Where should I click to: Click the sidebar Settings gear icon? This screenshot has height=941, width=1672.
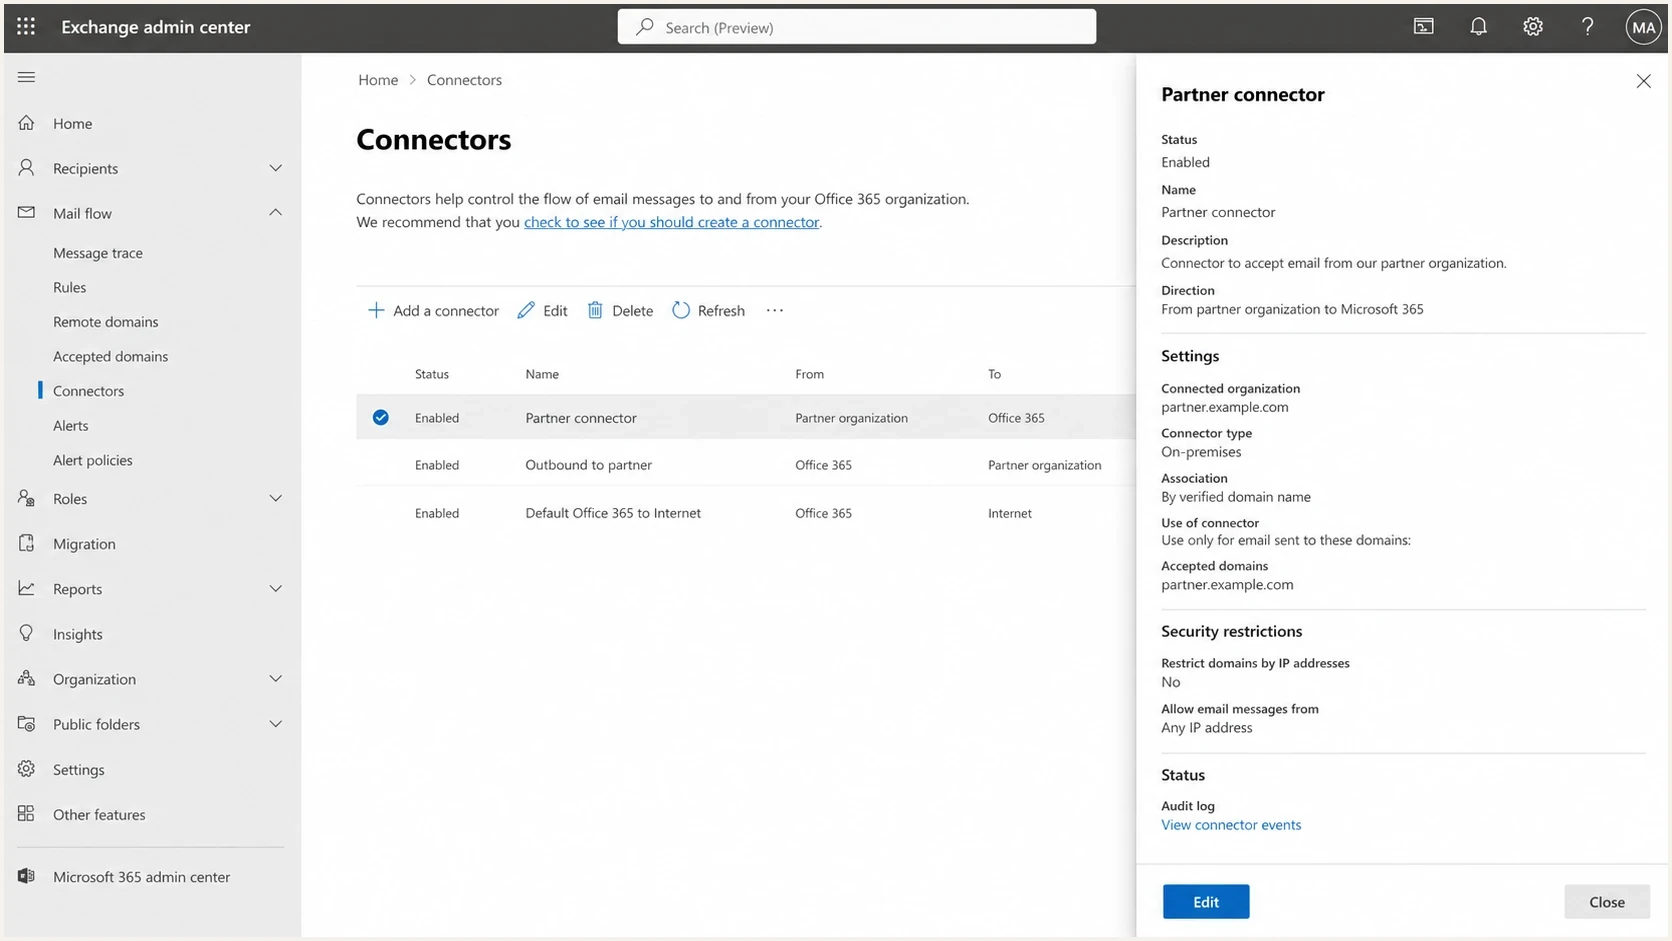point(27,769)
